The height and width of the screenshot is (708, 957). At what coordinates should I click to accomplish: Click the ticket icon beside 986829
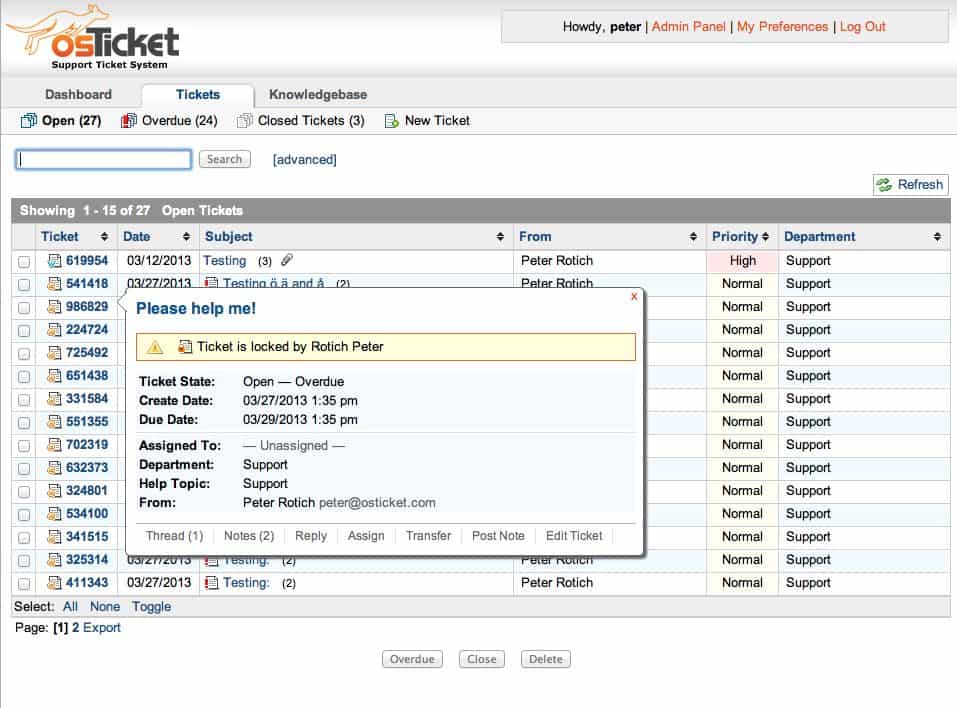click(x=54, y=306)
